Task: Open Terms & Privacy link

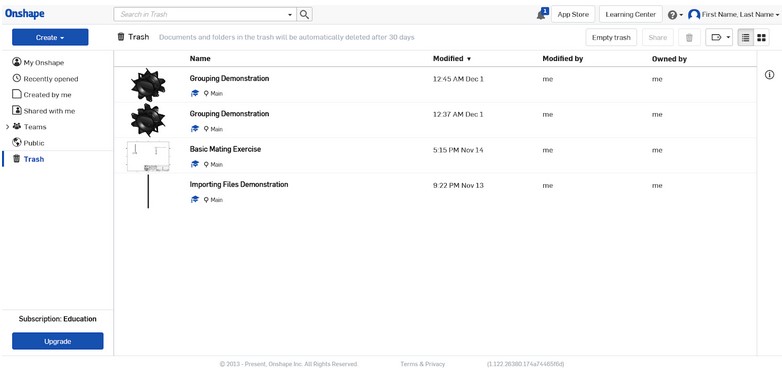Action: pos(422,364)
